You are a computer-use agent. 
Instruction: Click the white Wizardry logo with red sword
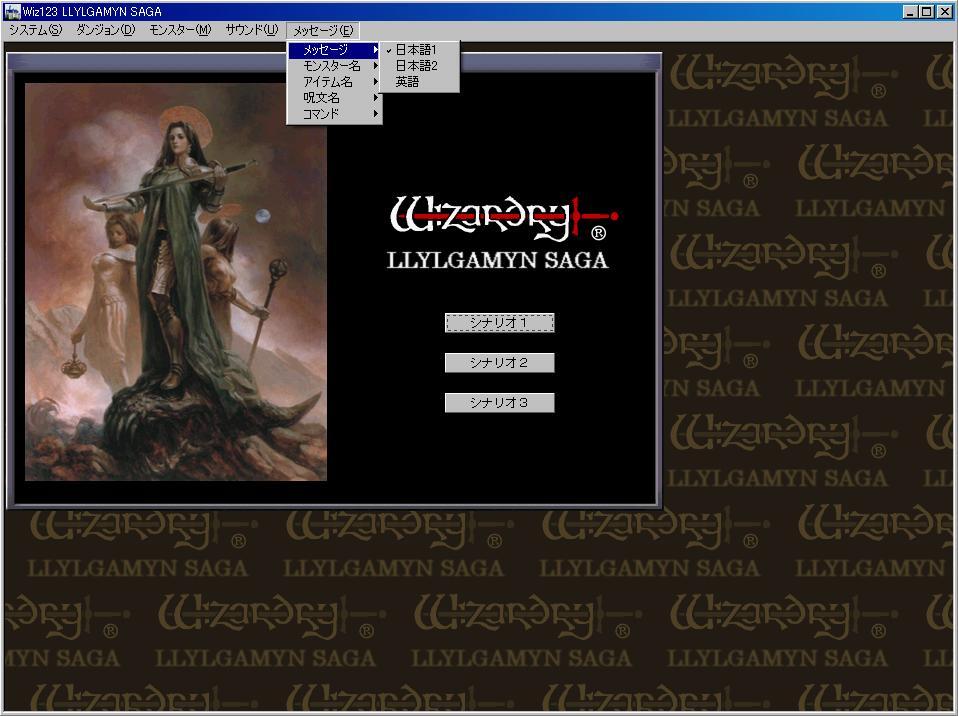[504, 219]
